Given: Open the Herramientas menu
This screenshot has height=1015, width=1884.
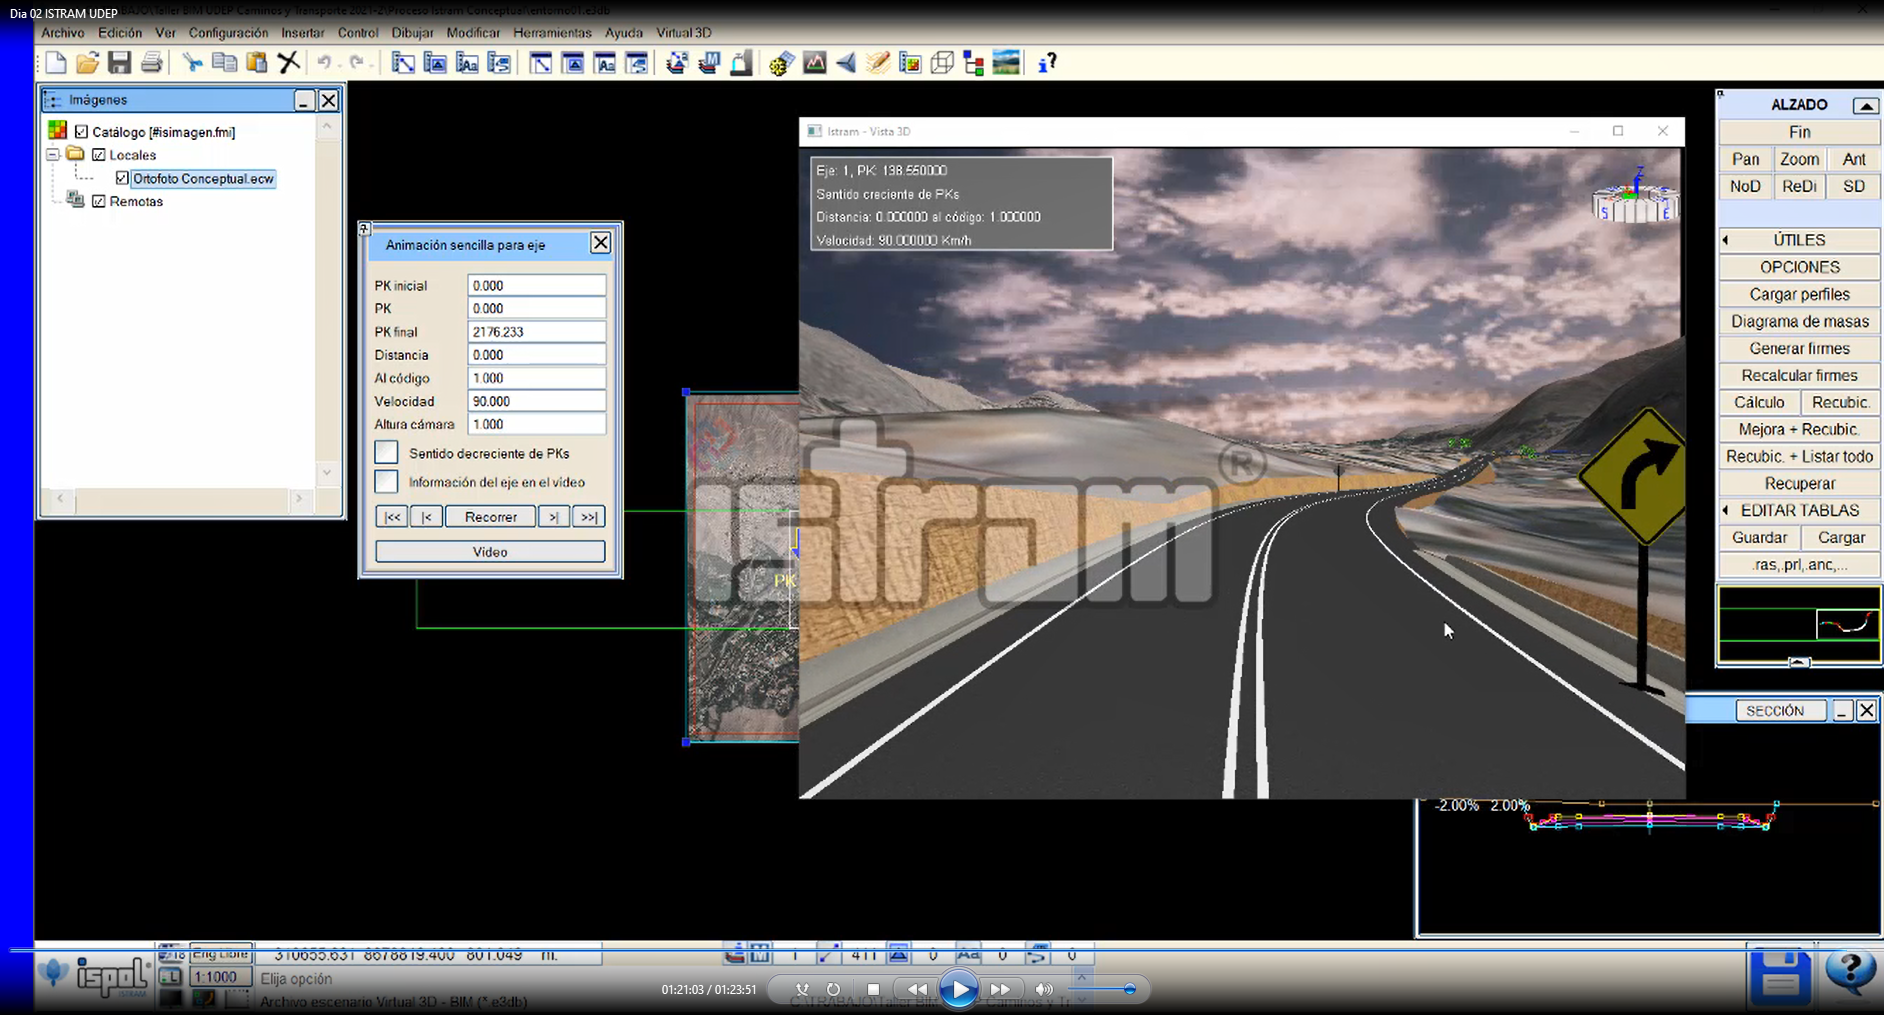Looking at the screenshot, I should tap(552, 33).
